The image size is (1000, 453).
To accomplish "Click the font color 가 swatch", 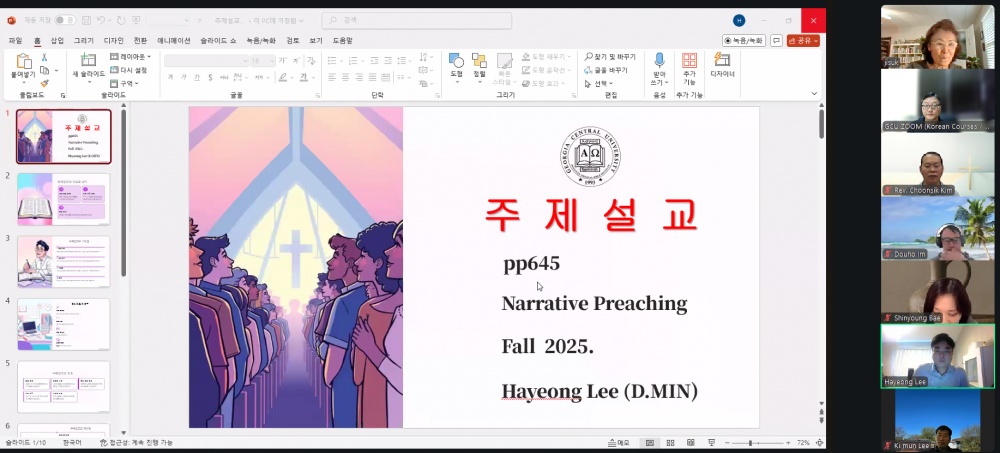I will pyautogui.click(x=304, y=77).
